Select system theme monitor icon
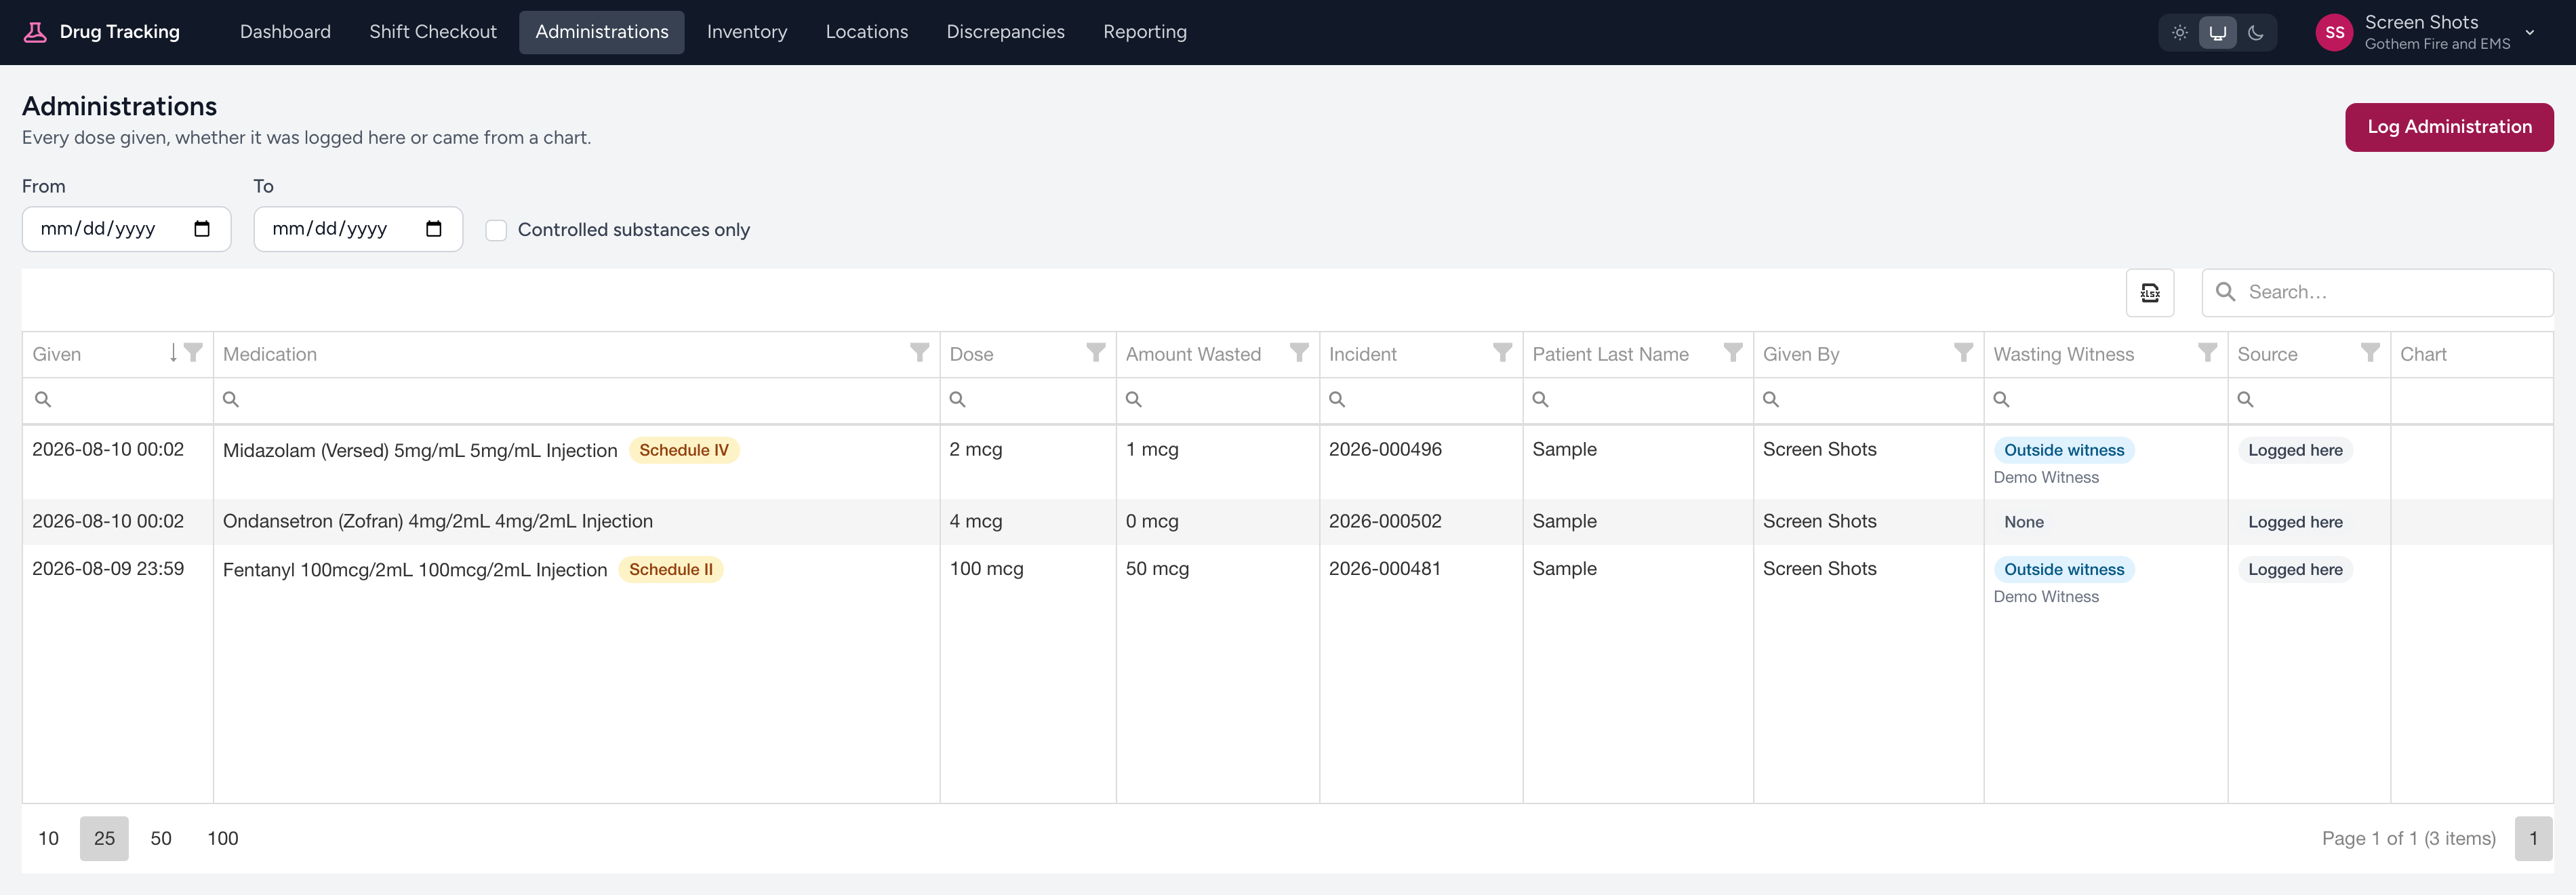 click(x=2218, y=32)
